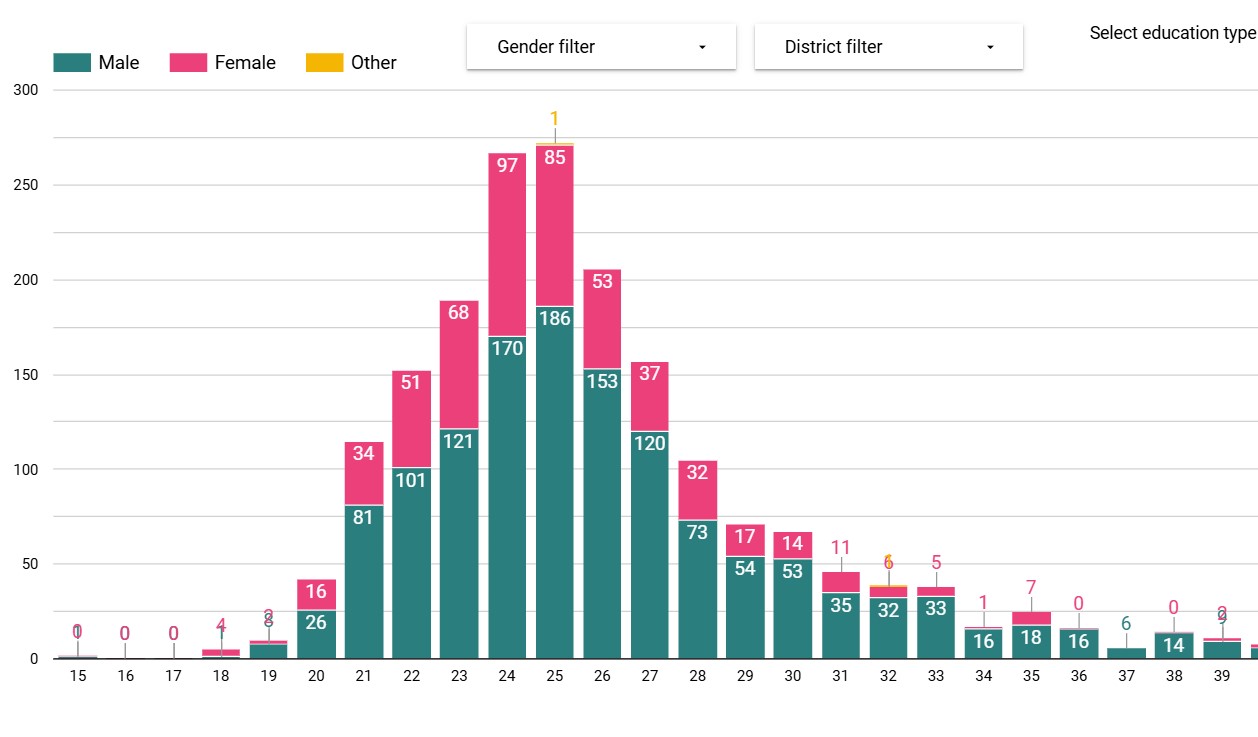The height and width of the screenshot is (737, 1258).
Task: Open the District filter dropdown
Action: point(888,47)
